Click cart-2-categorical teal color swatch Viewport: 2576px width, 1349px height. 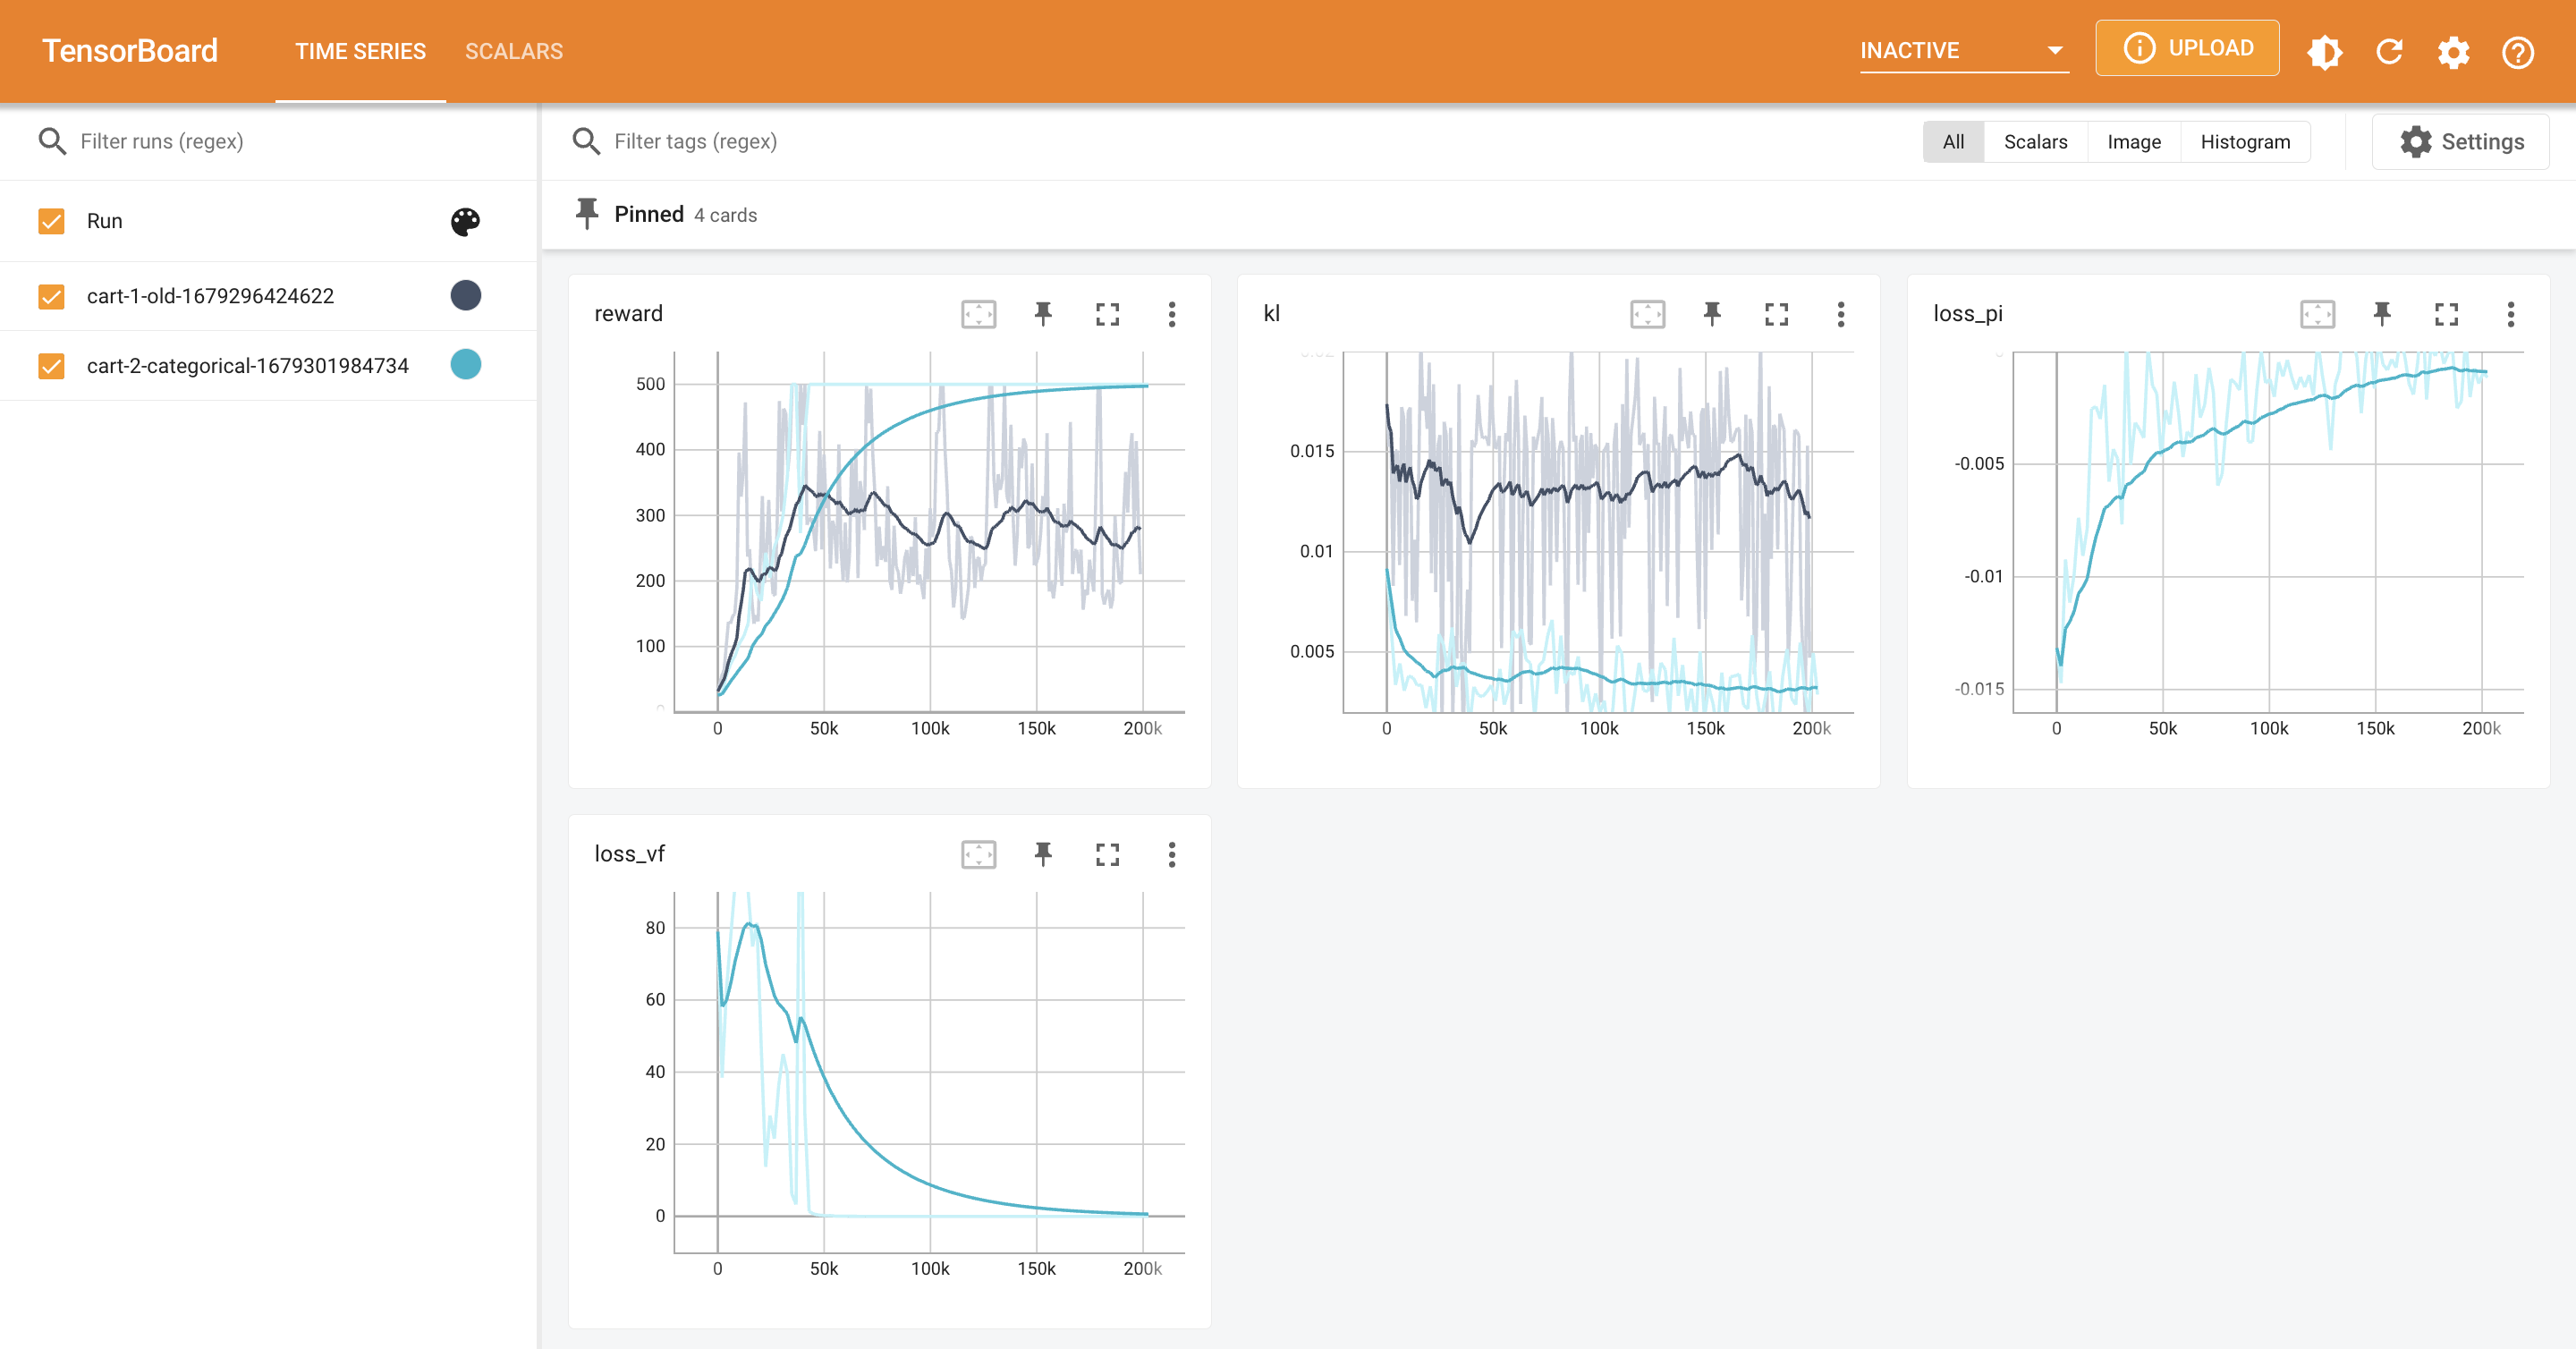(465, 365)
